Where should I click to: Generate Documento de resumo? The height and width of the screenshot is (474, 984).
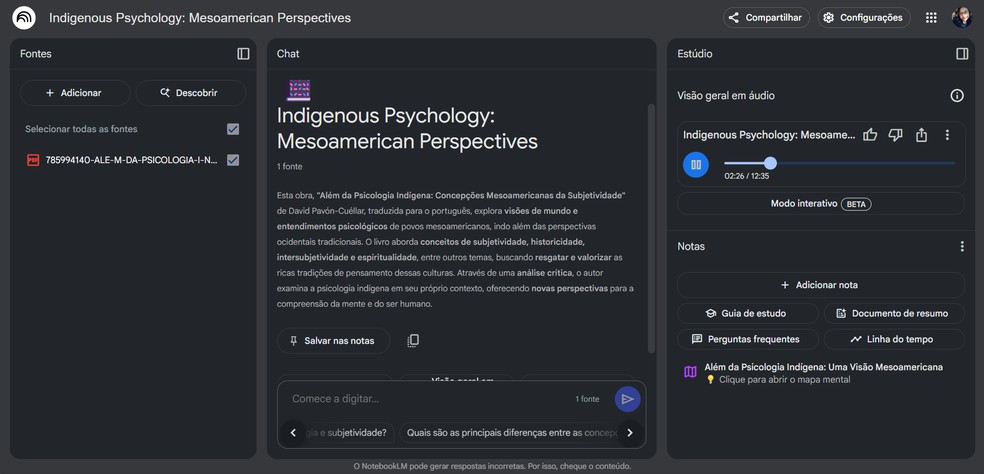click(x=894, y=313)
